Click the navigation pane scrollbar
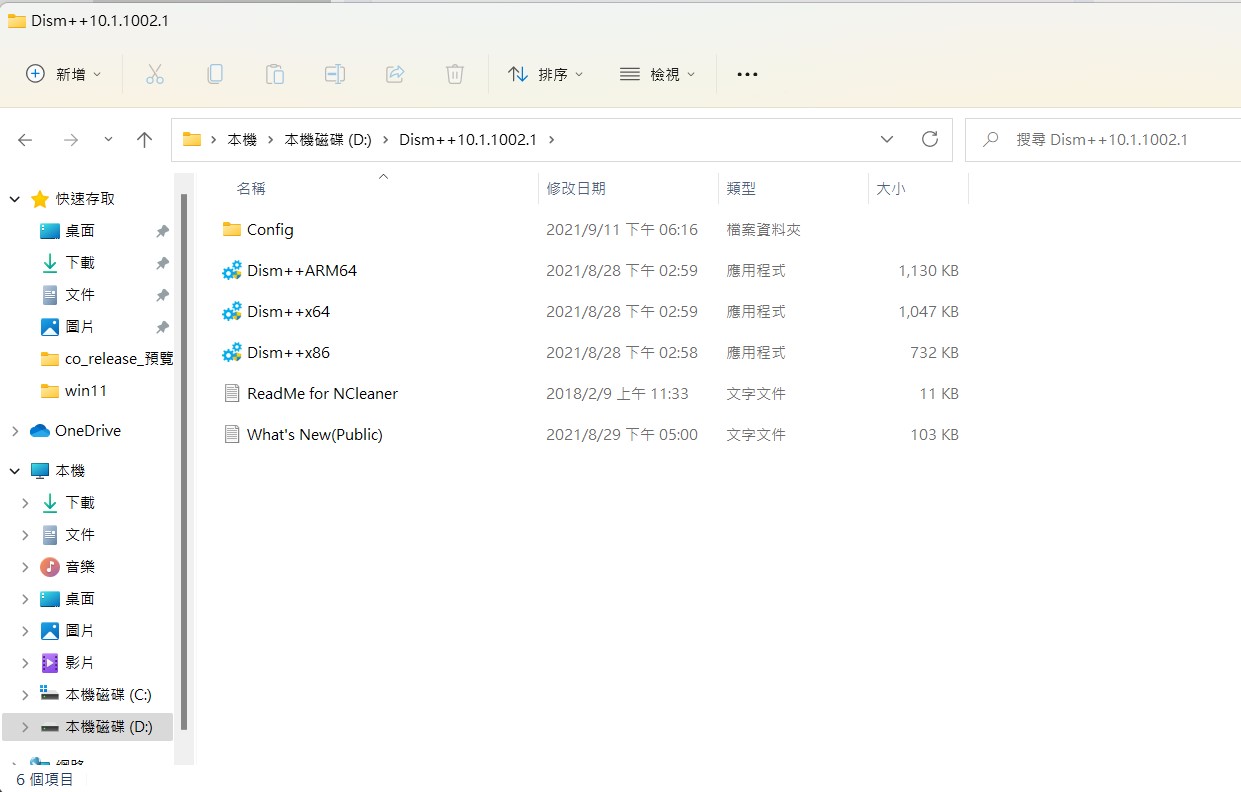The width and height of the screenshot is (1241, 792). point(184,462)
